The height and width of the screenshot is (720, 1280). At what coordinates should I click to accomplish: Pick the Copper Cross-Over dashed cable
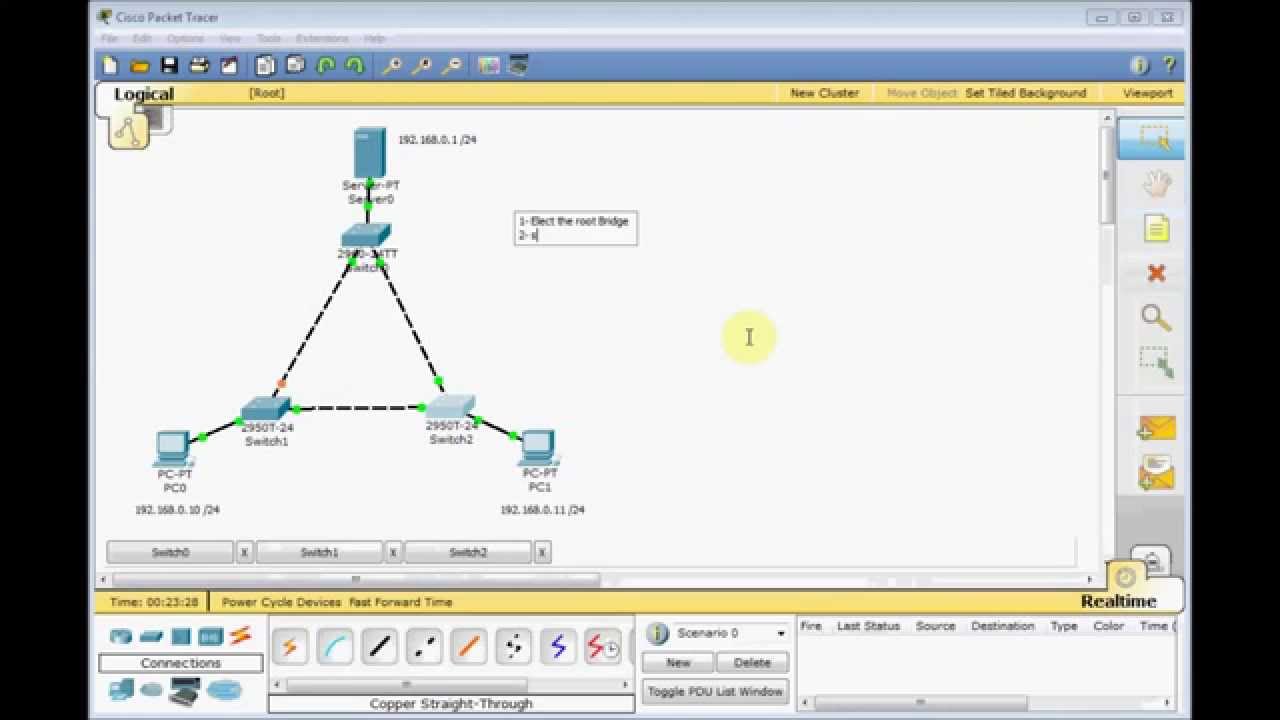coord(425,647)
